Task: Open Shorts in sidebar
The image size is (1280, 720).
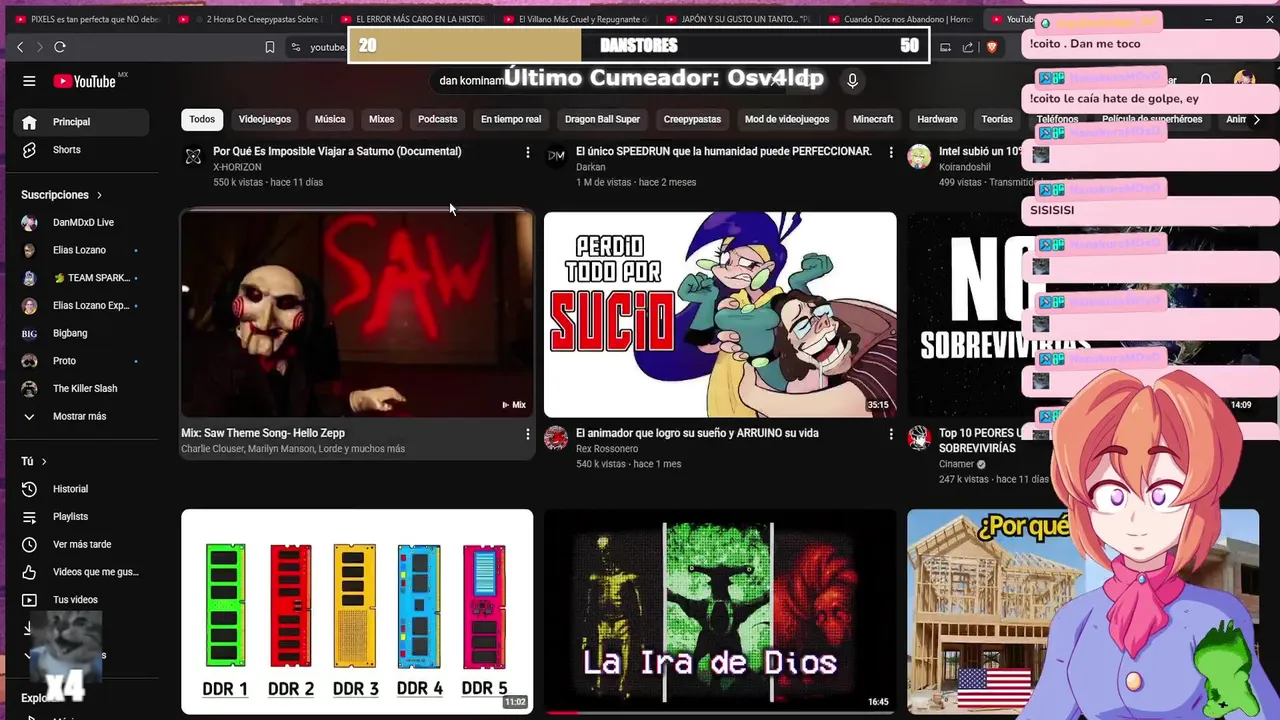Action: tap(82, 150)
